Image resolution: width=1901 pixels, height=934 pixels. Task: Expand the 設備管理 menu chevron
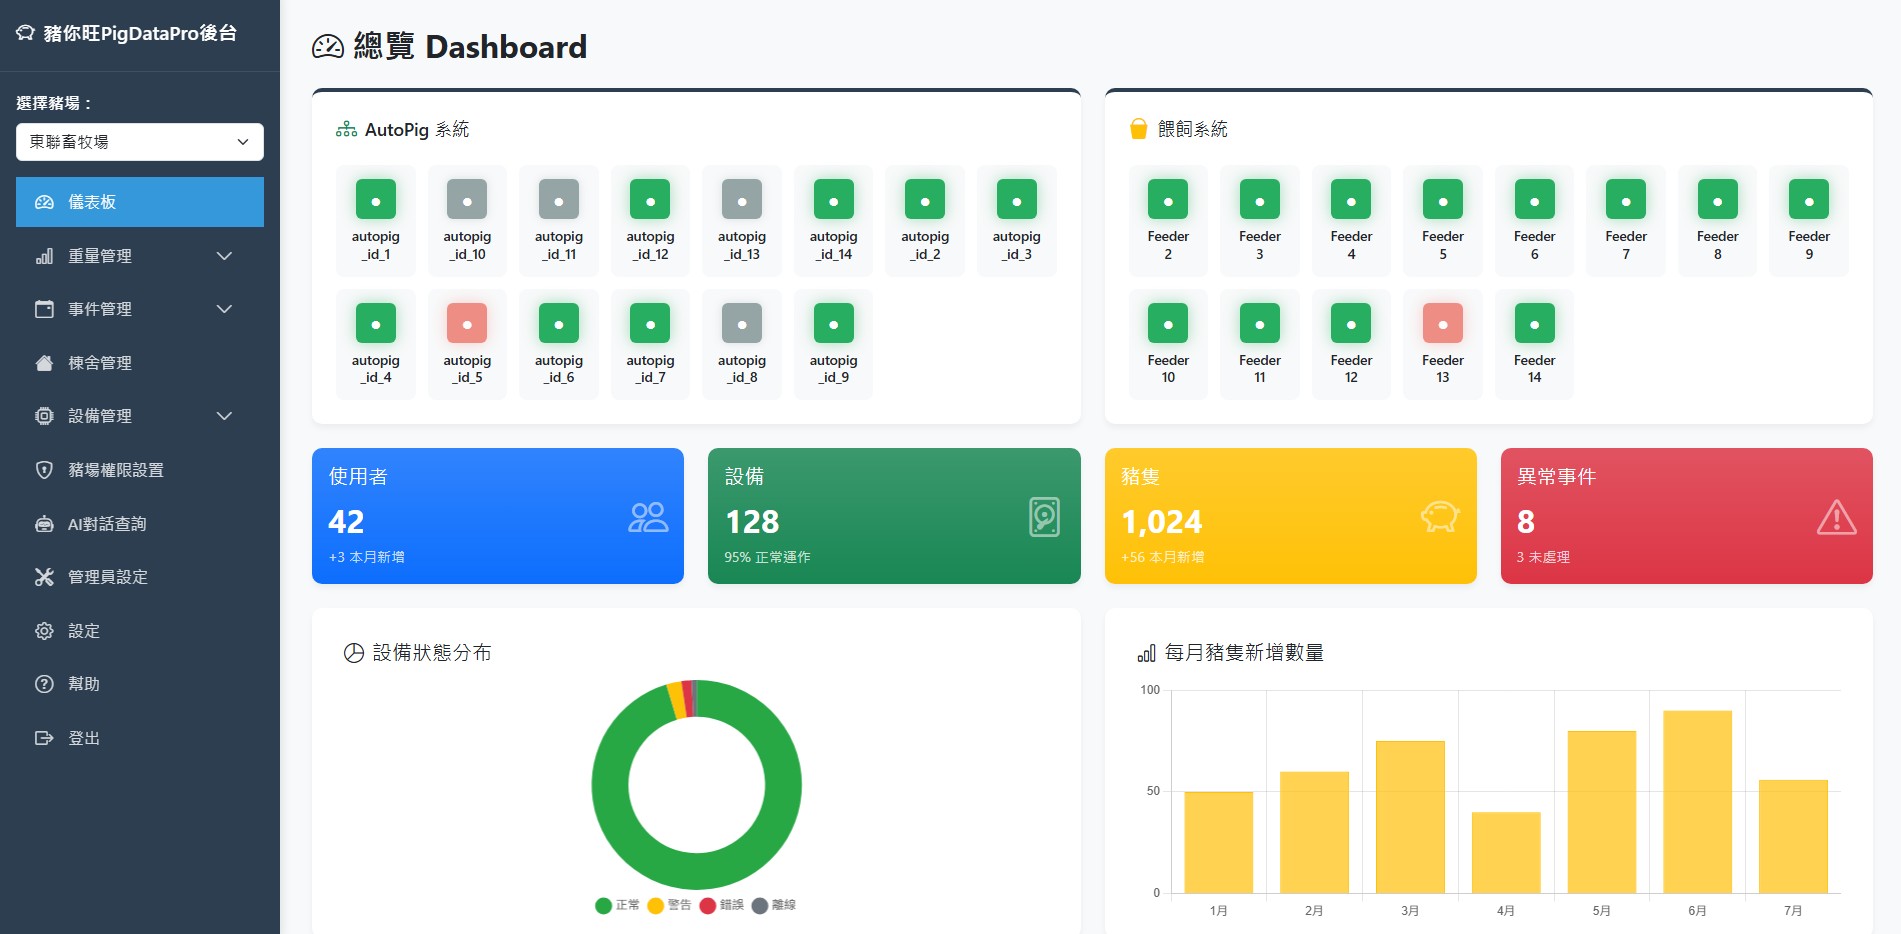pyautogui.click(x=224, y=416)
